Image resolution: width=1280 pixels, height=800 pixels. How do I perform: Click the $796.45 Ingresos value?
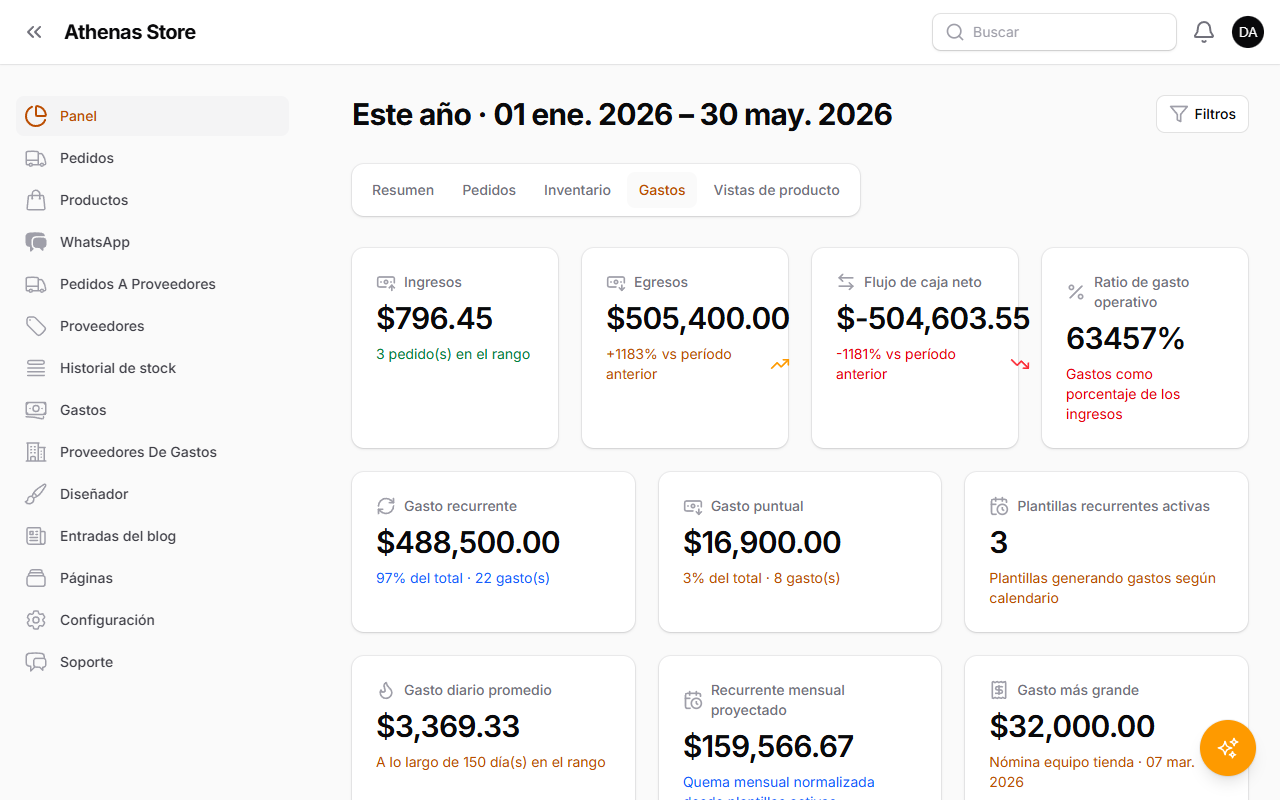[435, 318]
